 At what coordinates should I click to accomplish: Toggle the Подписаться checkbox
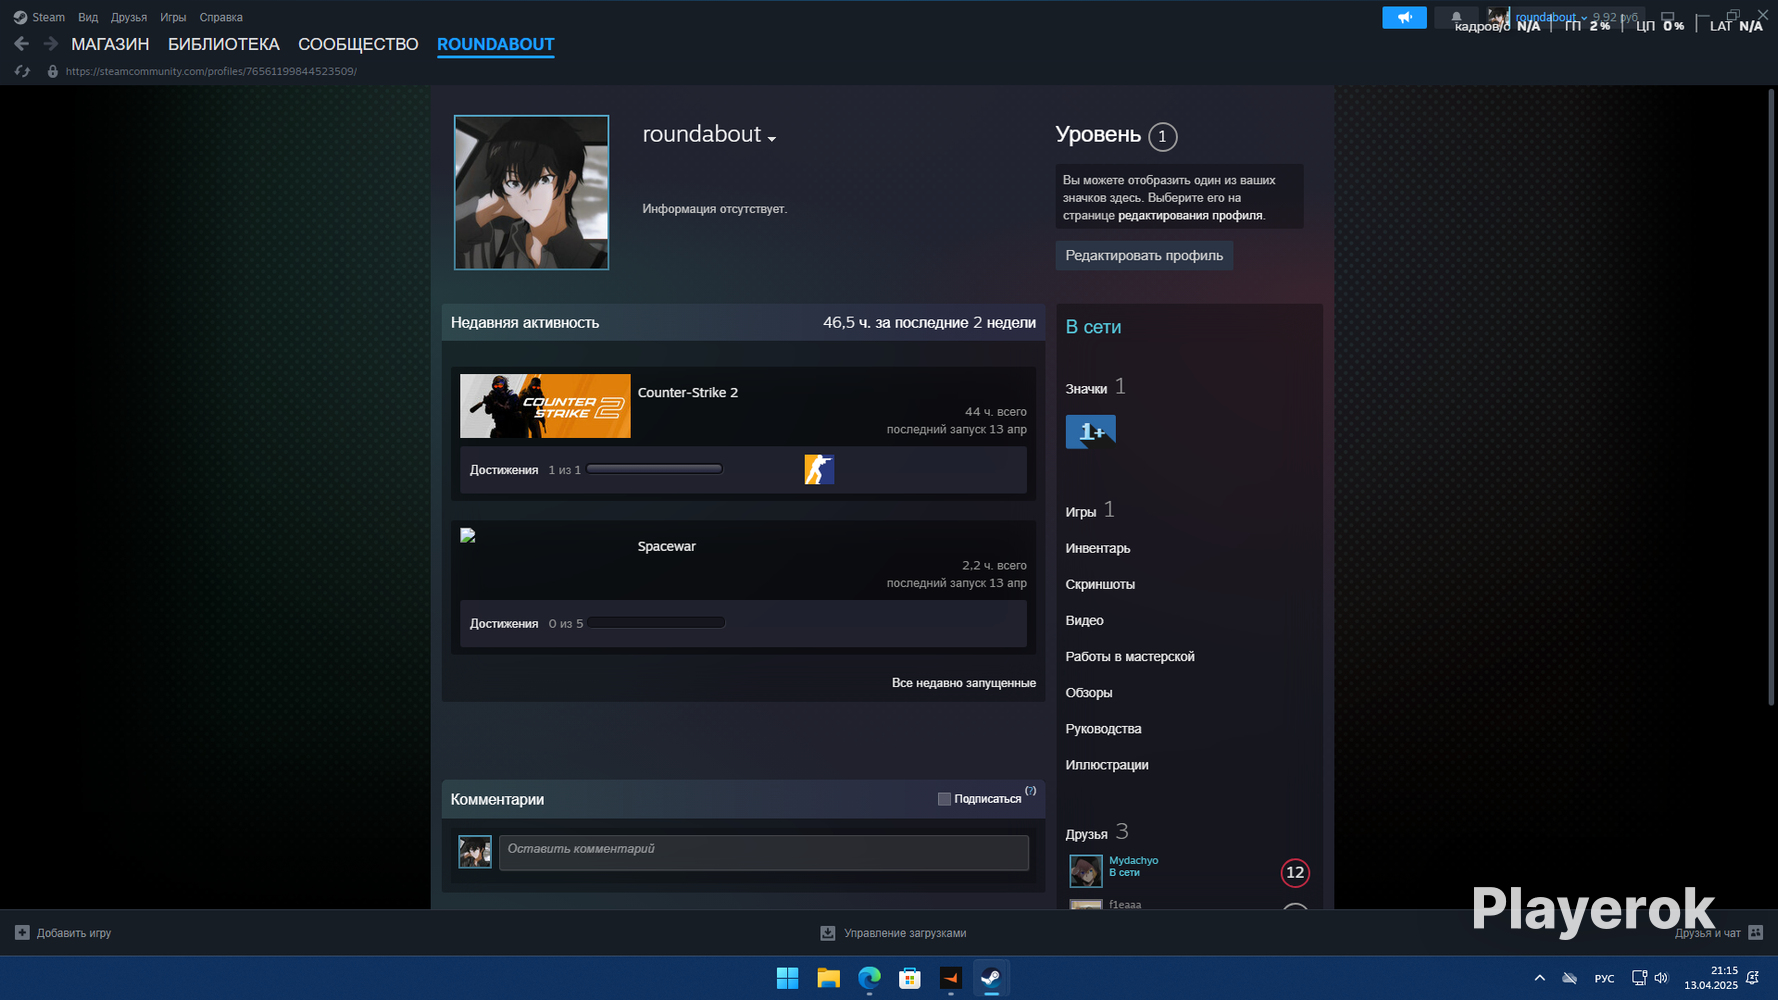944,799
